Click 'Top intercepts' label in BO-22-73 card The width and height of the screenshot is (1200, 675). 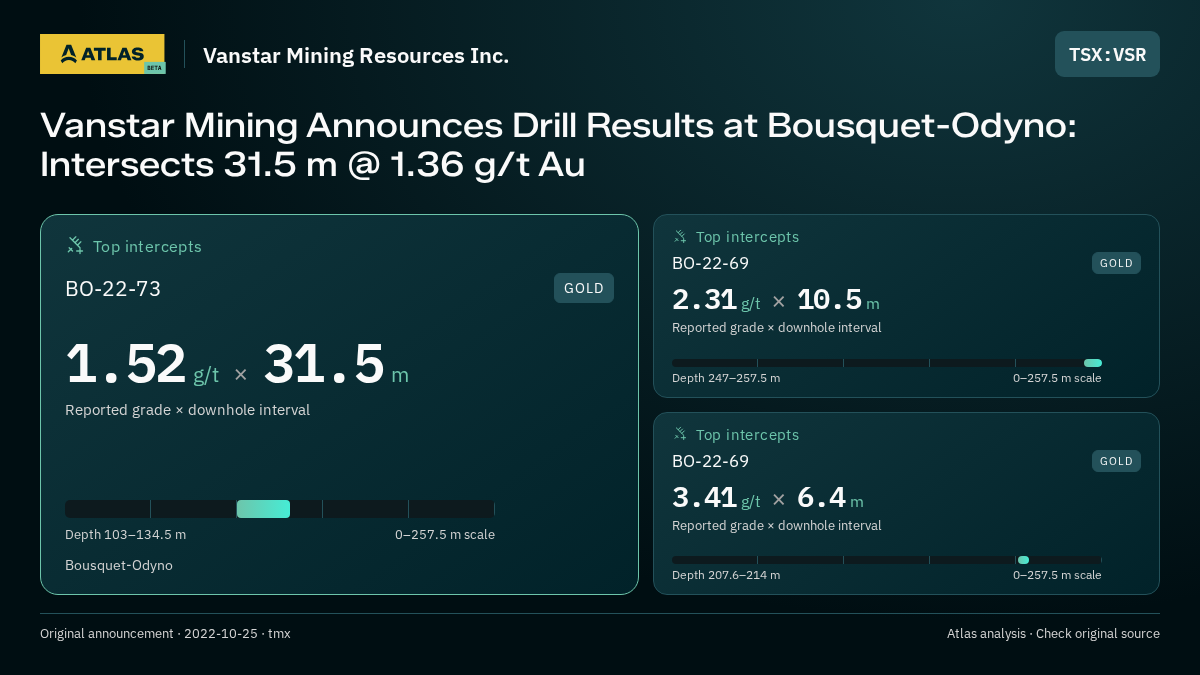(147, 246)
